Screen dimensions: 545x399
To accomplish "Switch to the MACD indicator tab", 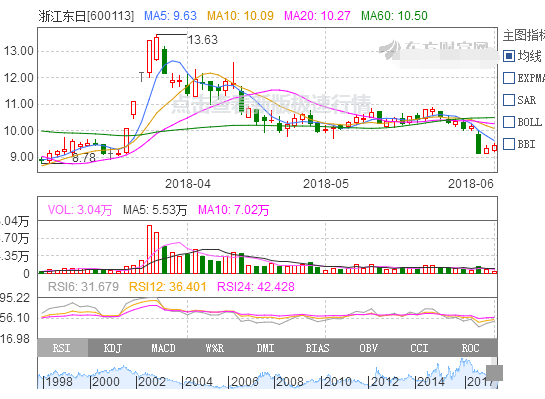I will pos(164,348).
